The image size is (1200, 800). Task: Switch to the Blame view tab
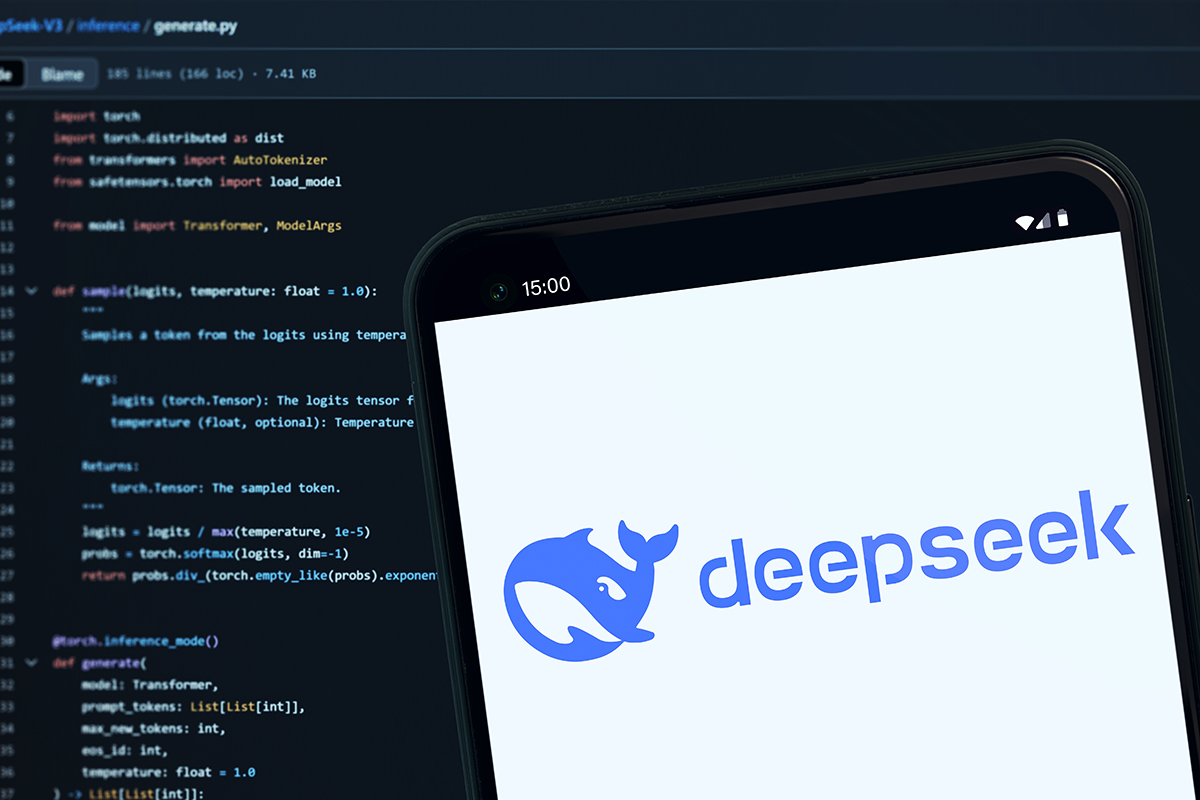point(62,74)
